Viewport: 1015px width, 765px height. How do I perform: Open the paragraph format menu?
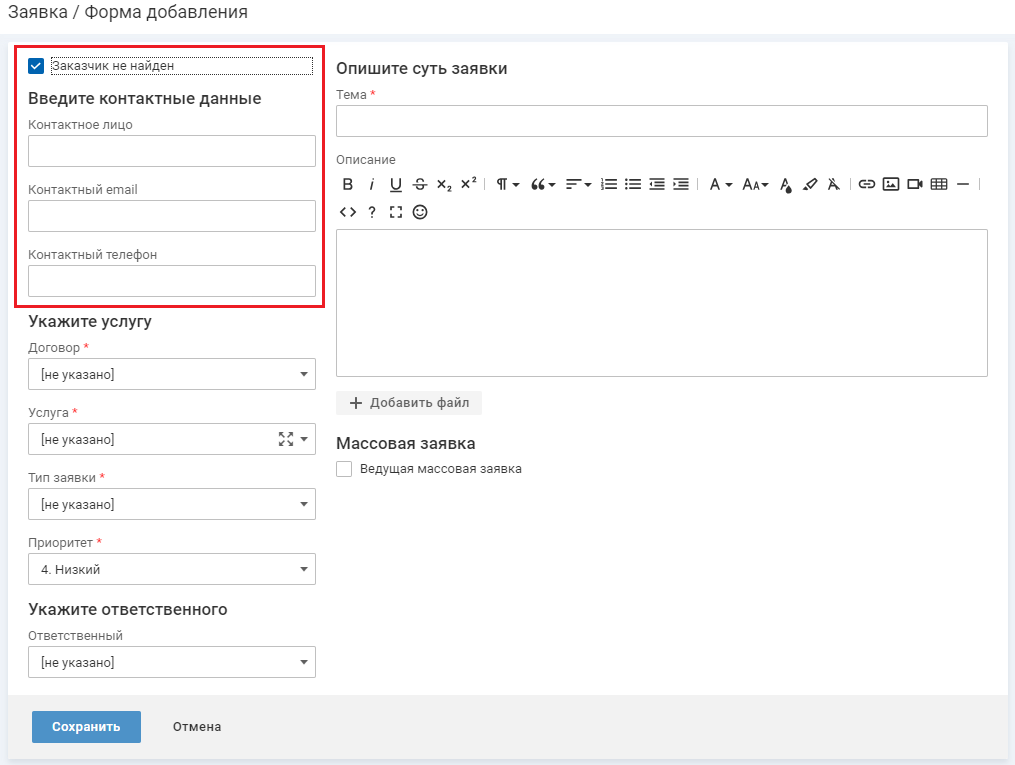click(508, 184)
